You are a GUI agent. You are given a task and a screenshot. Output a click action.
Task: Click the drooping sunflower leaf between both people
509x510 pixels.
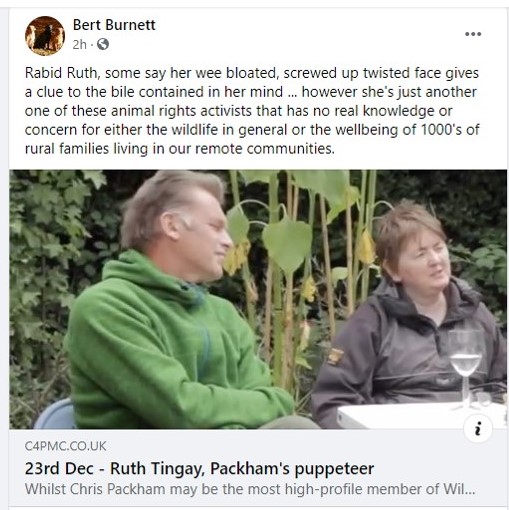pyautogui.click(x=287, y=243)
